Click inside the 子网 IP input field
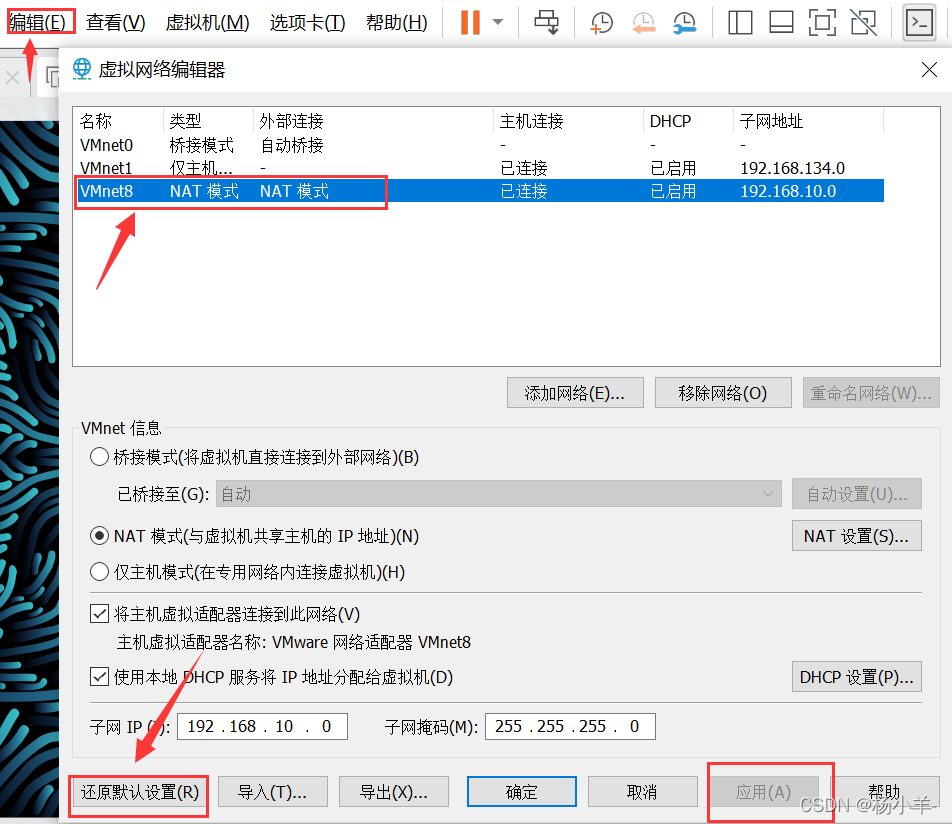 (262, 726)
